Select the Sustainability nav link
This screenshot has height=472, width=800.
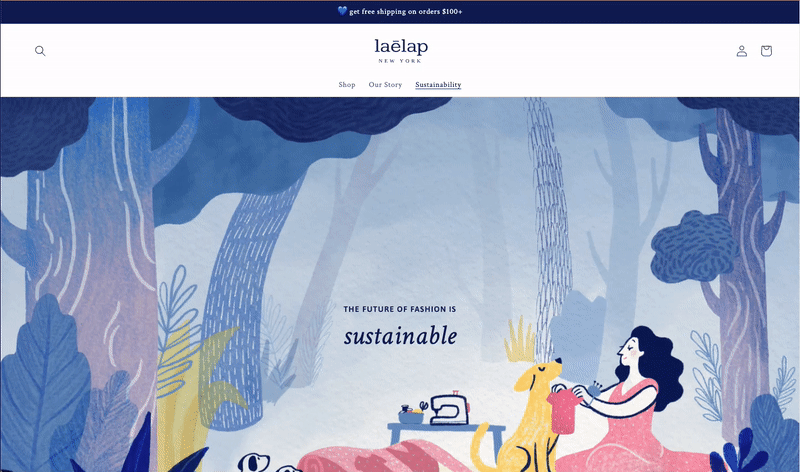[438, 85]
